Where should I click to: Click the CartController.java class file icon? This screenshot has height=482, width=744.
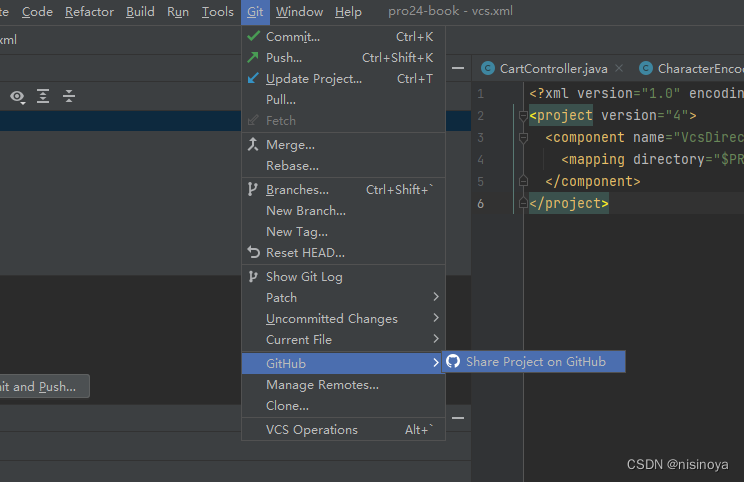pos(488,68)
